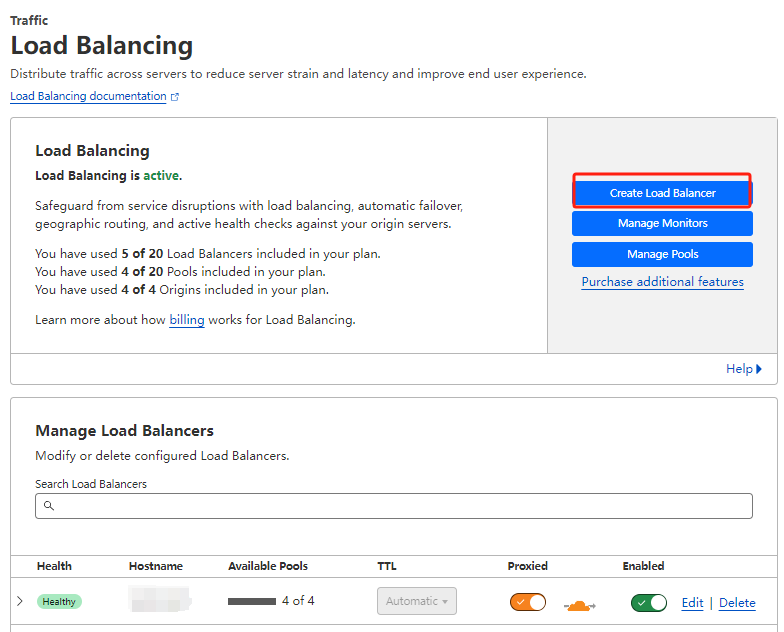Image resolution: width=784 pixels, height=632 pixels.
Task: Open Manage Monitors
Action: coord(662,223)
